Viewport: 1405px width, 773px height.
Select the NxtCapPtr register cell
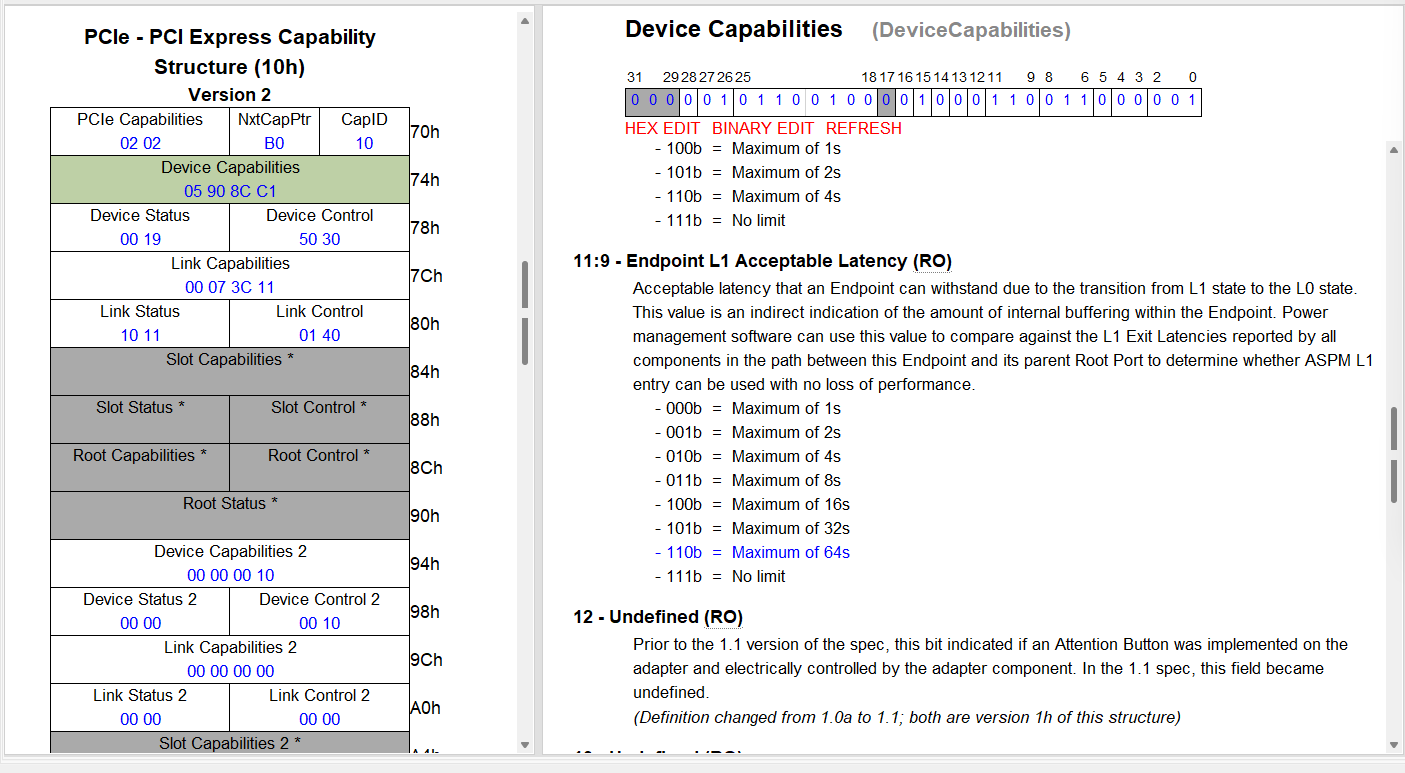pyautogui.click(x=275, y=131)
